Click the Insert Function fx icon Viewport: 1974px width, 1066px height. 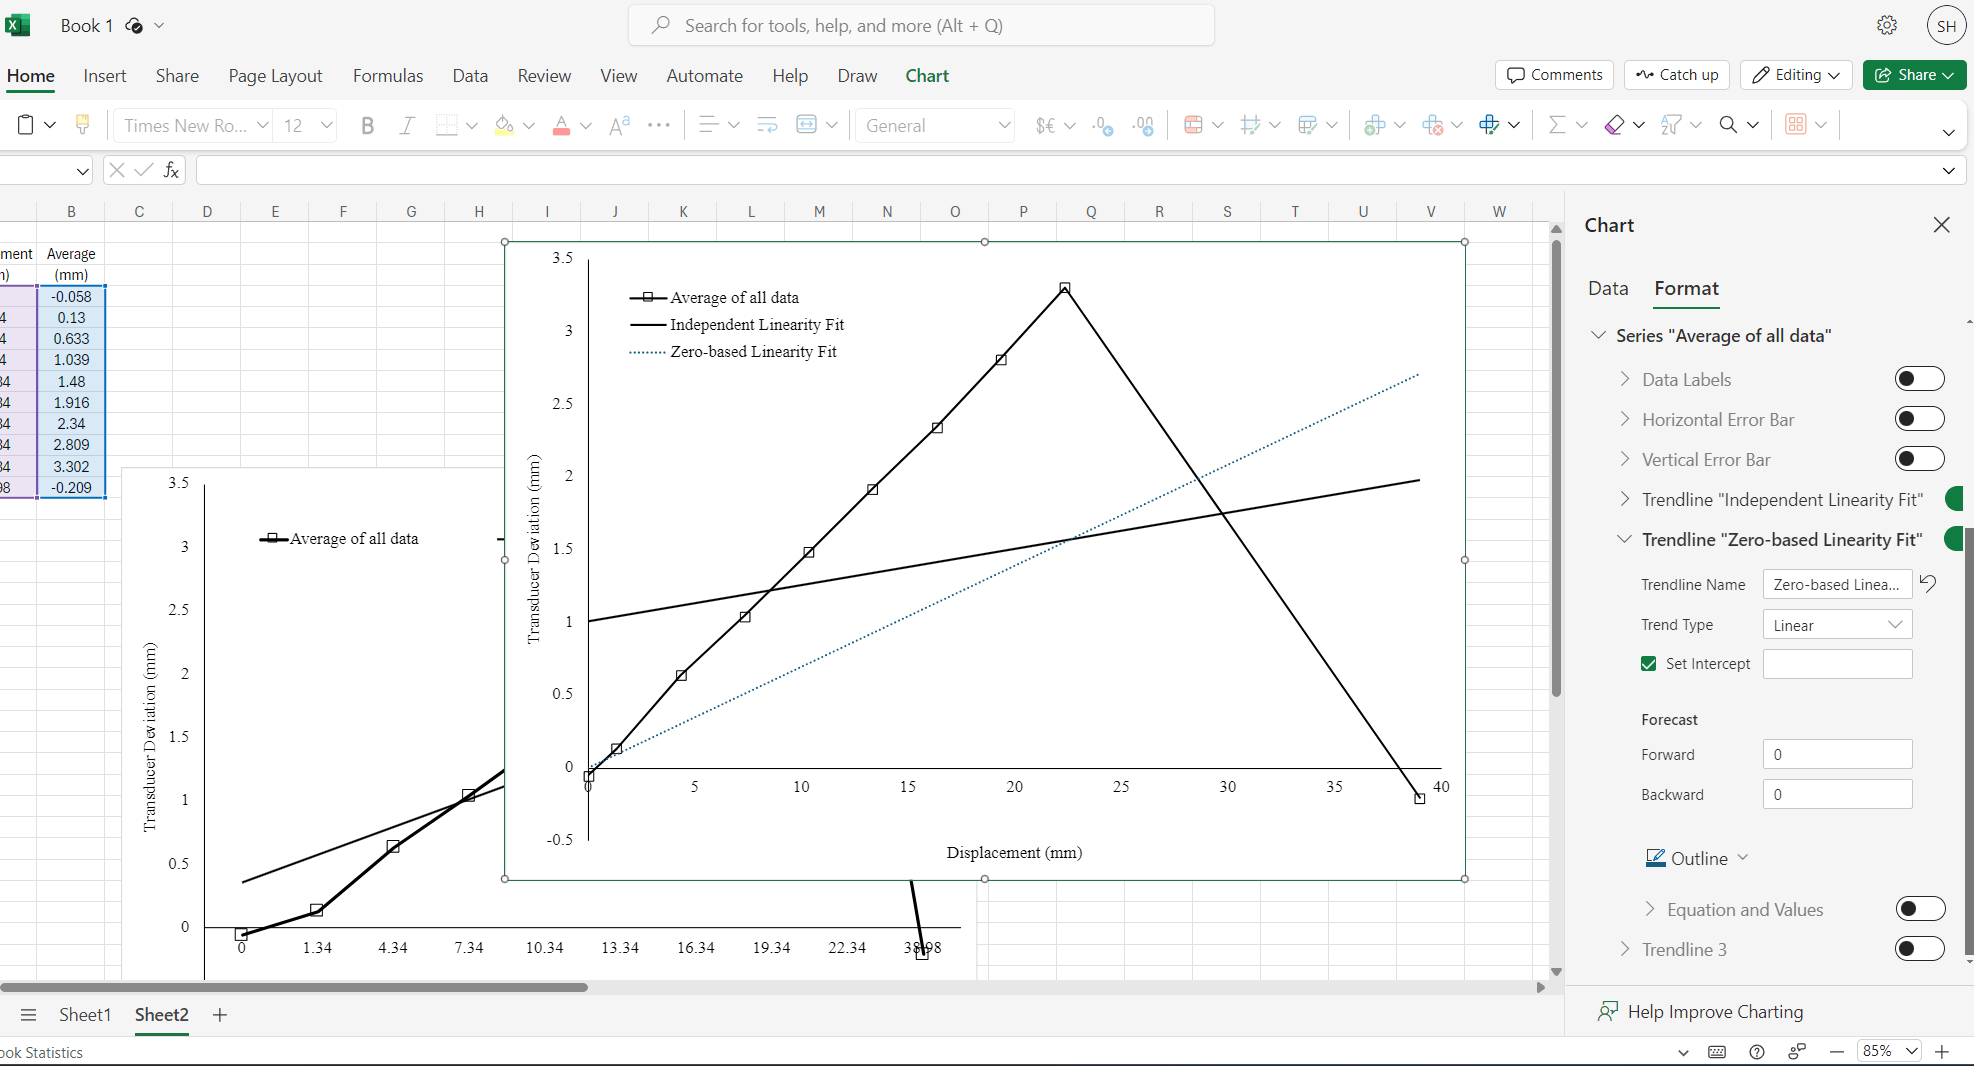tap(172, 170)
